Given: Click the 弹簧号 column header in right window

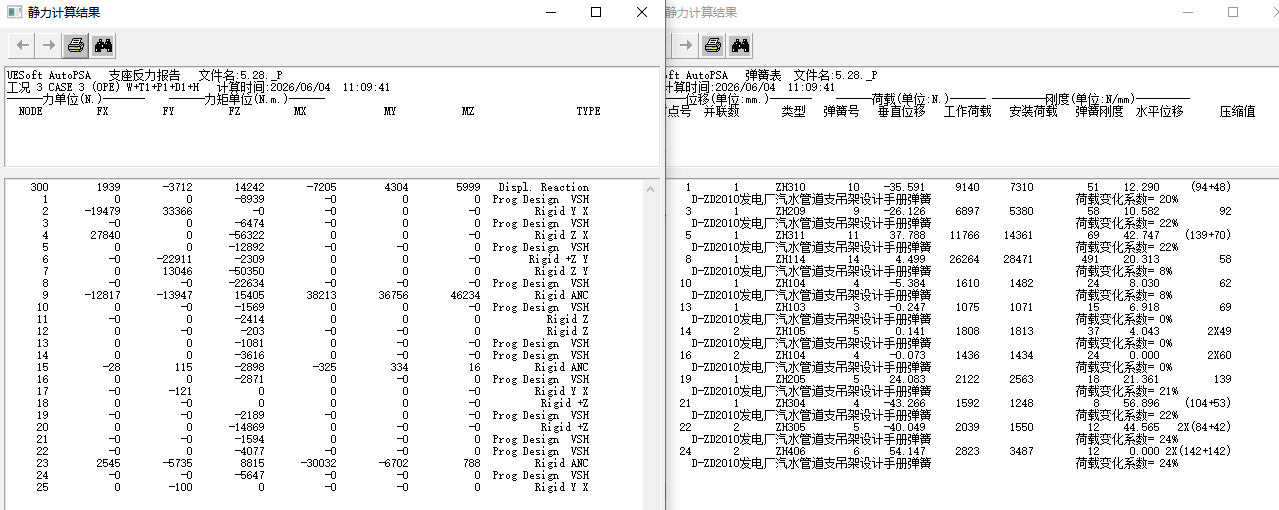Looking at the screenshot, I should (x=841, y=112).
